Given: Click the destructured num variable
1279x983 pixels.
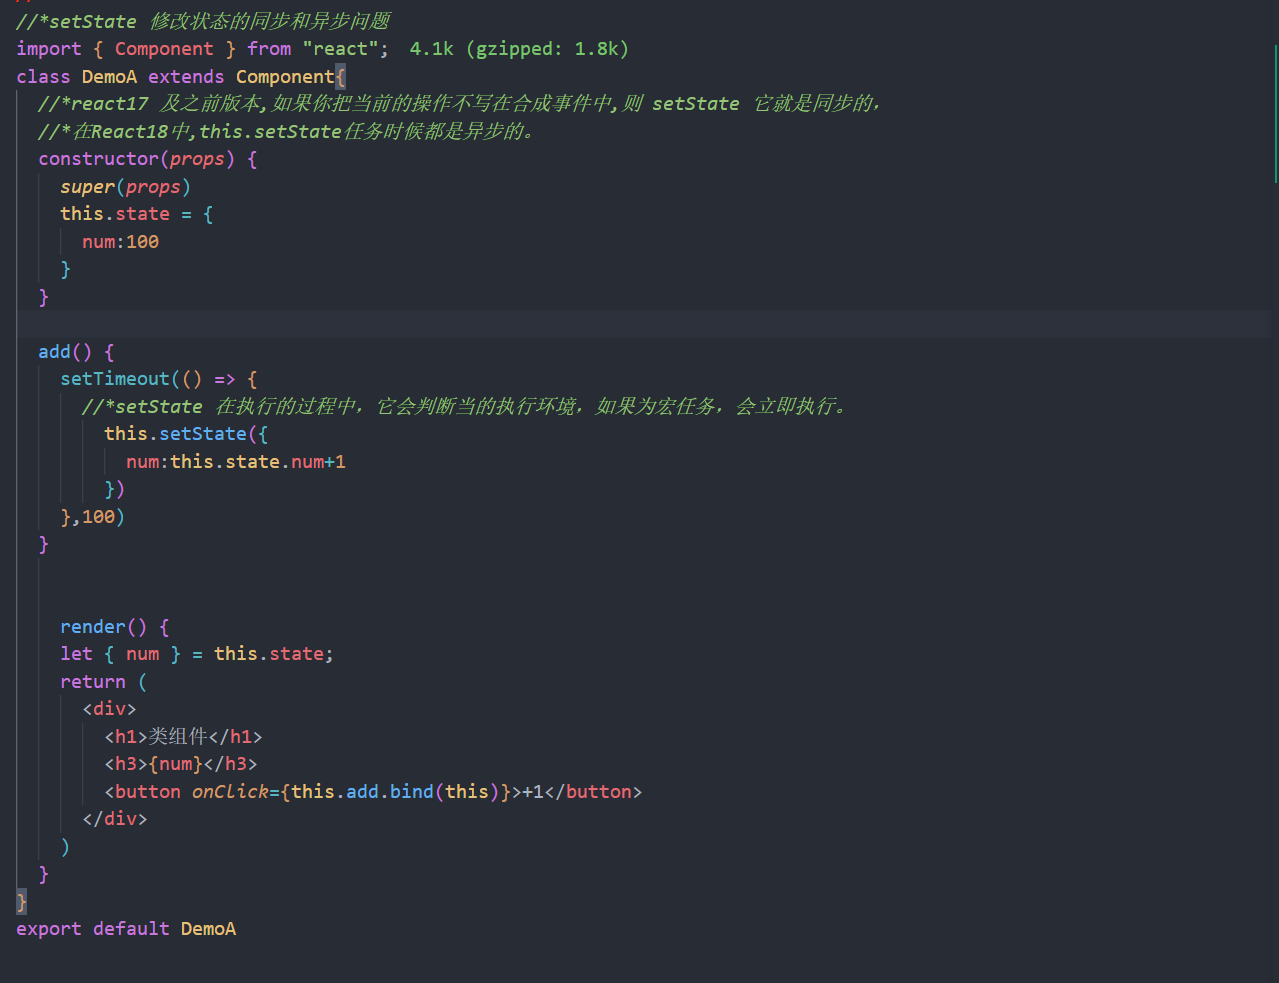Looking at the screenshot, I should pos(142,653).
